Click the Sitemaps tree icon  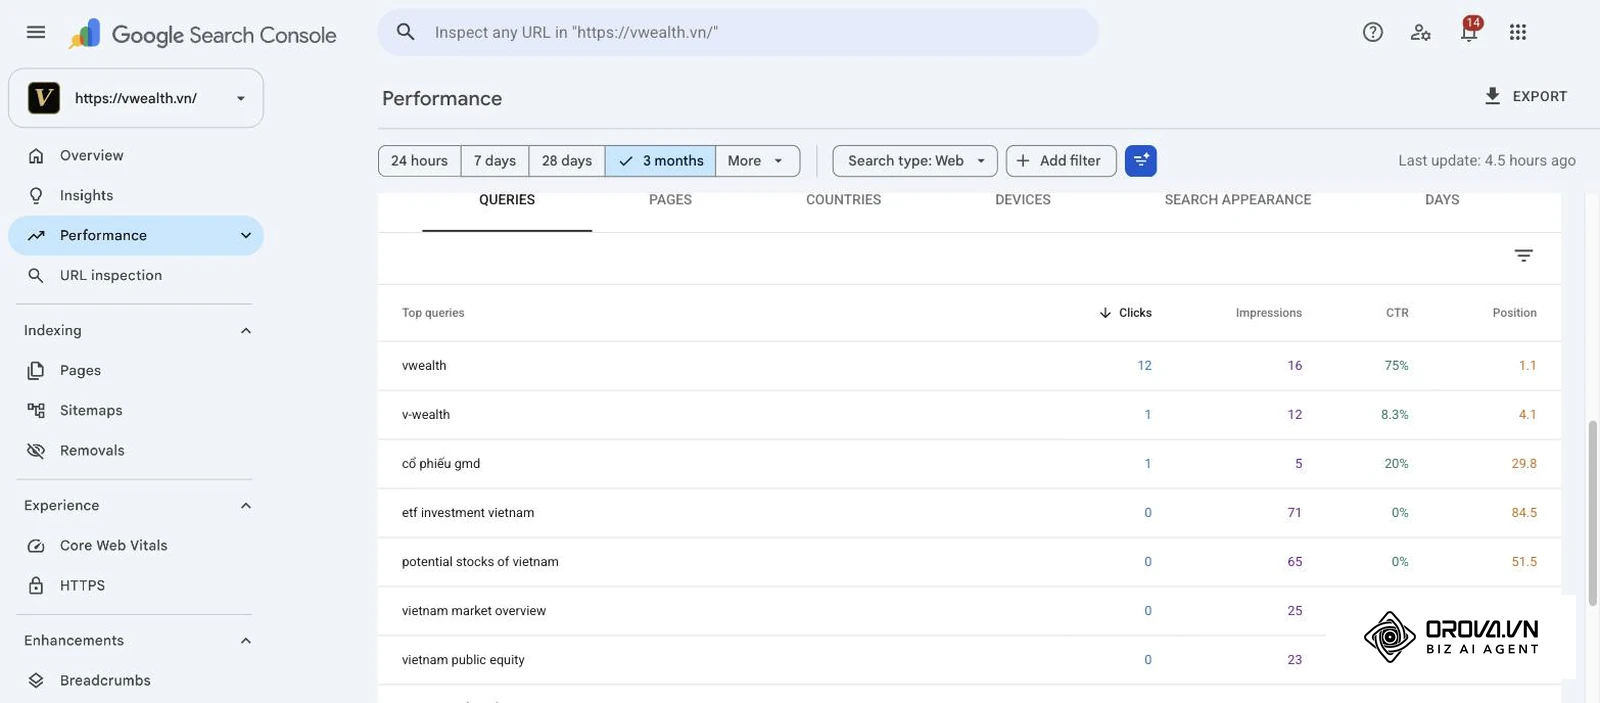[x=36, y=411]
